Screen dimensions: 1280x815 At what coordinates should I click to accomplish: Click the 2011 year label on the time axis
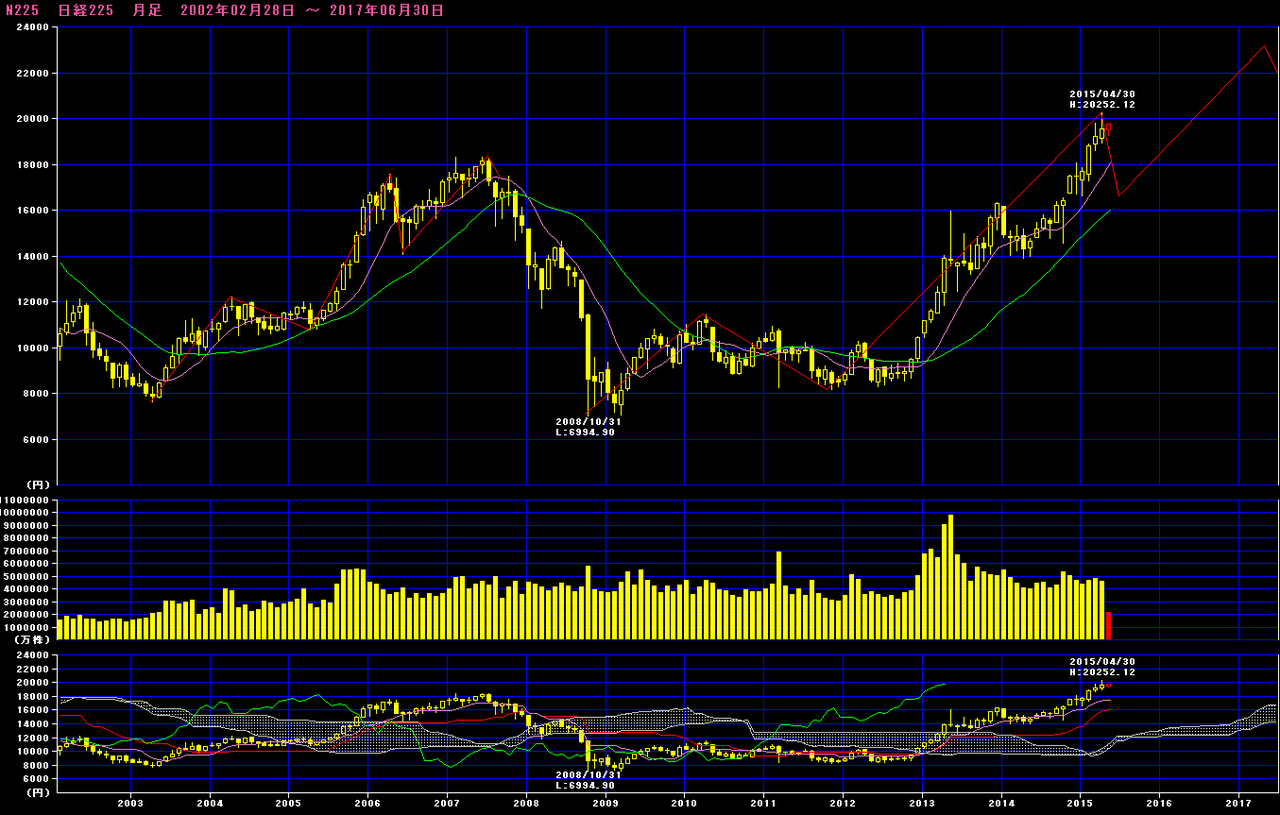click(763, 803)
